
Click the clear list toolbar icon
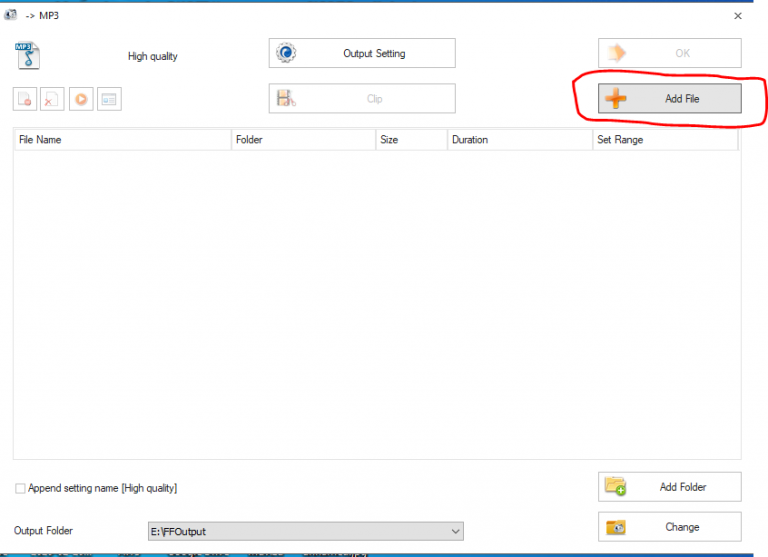pyautogui.click(x=52, y=99)
